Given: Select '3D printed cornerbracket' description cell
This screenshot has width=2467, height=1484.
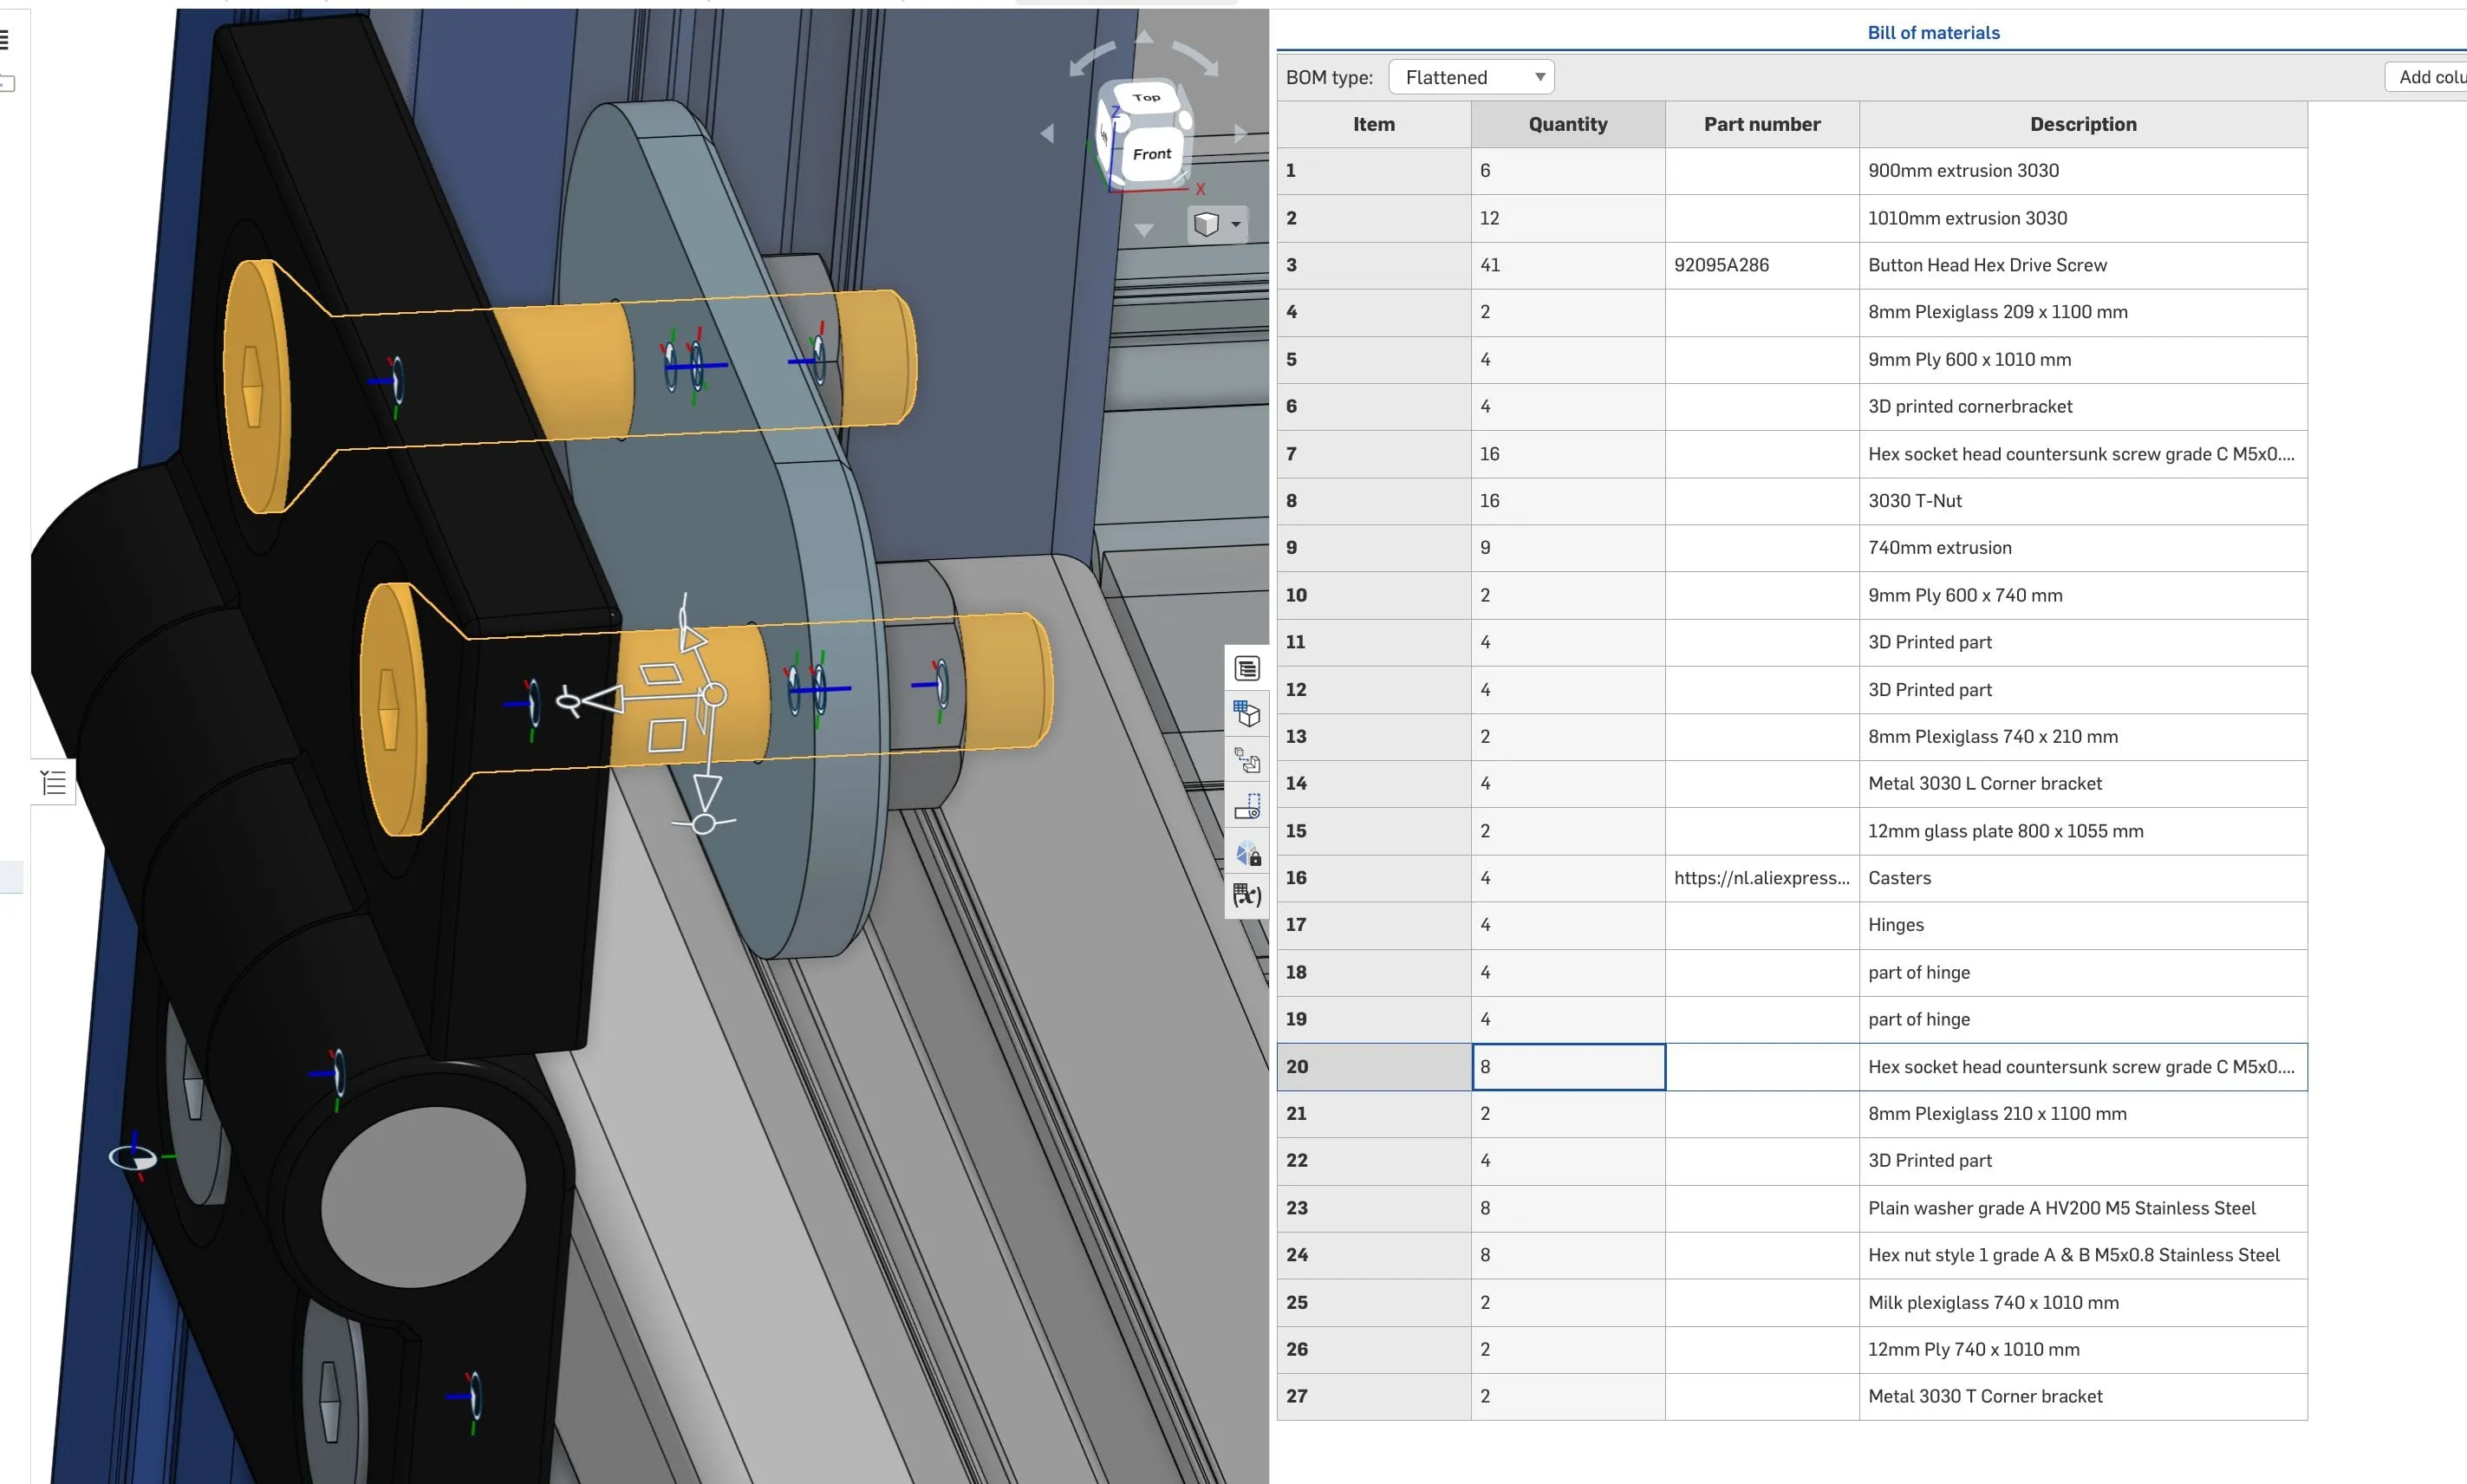Looking at the screenshot, I should [x=2083, y=406].
